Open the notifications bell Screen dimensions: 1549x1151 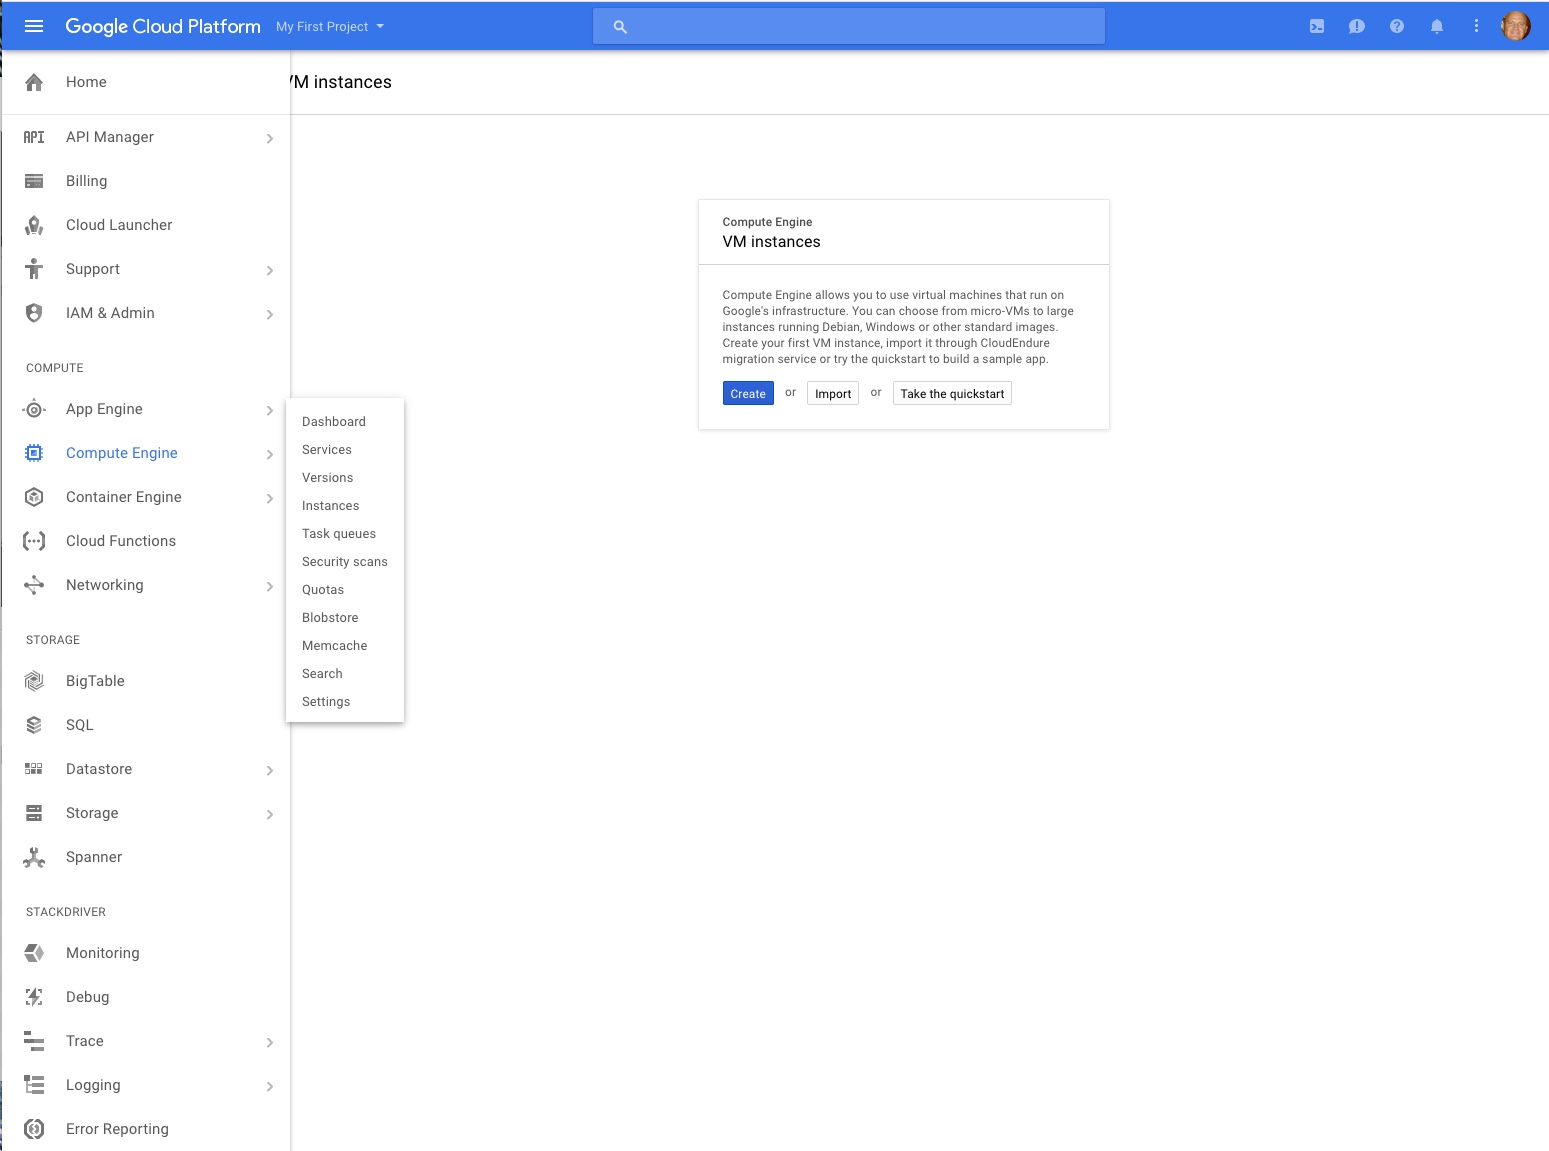1436,27
